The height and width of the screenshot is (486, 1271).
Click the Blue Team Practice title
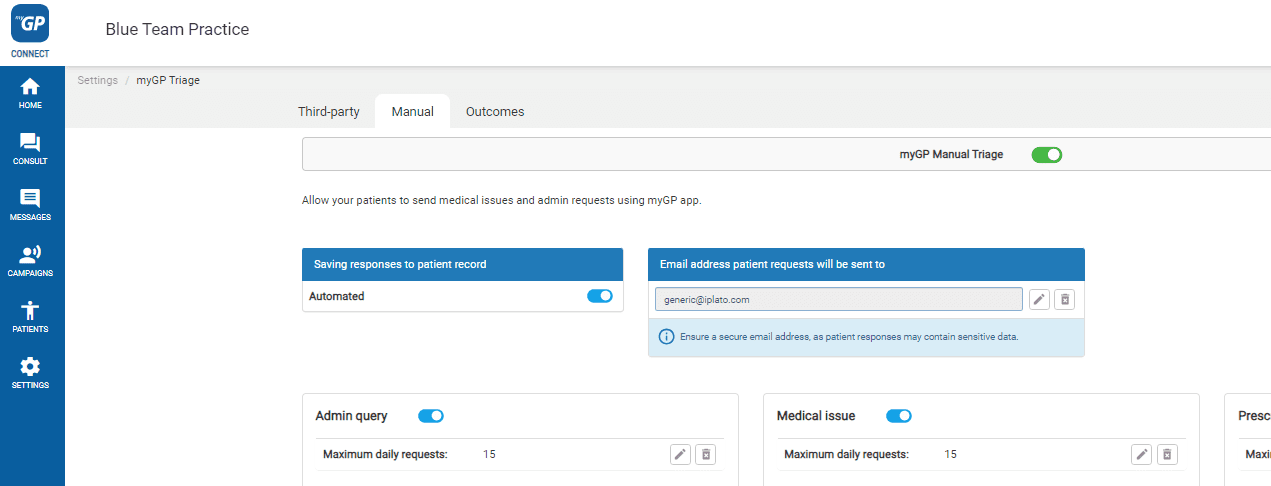coord(177,29)
